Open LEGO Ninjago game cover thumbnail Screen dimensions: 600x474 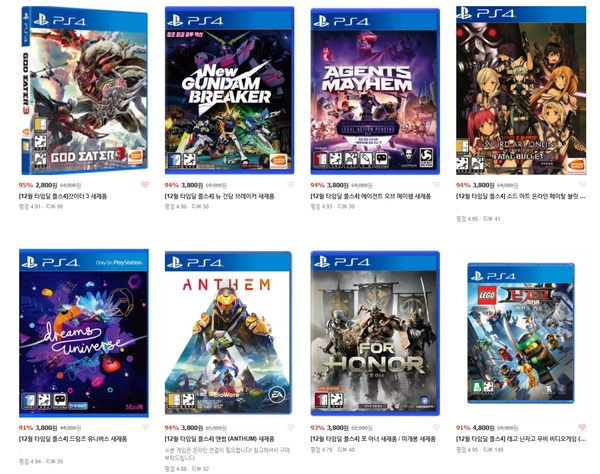coord(521,333)
